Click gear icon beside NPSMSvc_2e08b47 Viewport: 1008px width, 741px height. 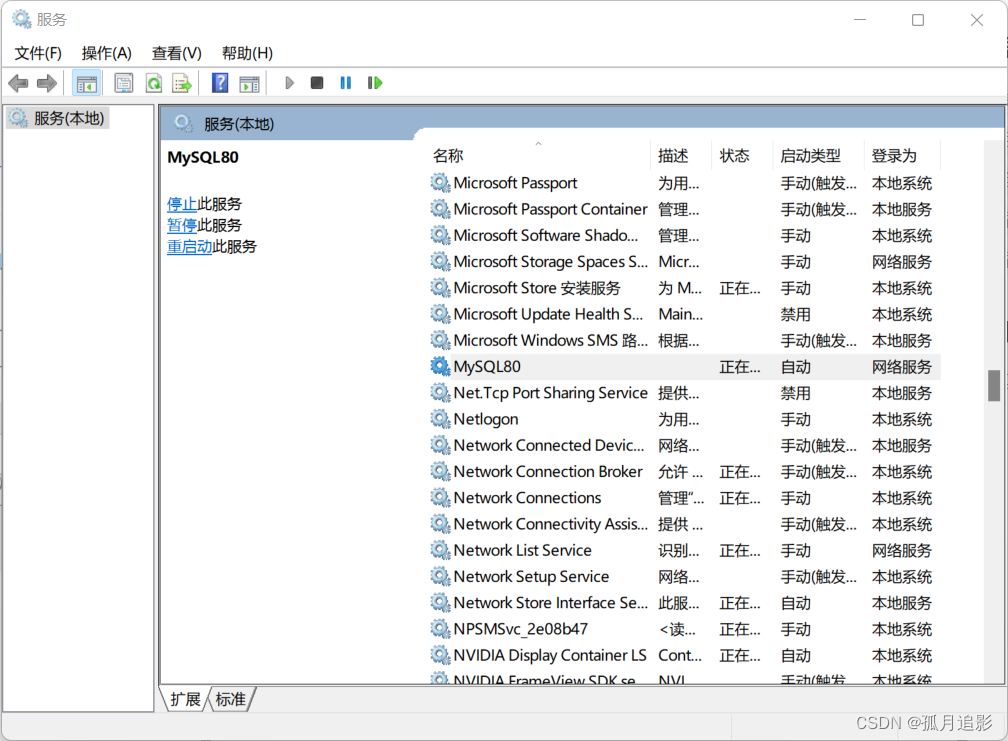coord(440,629)
